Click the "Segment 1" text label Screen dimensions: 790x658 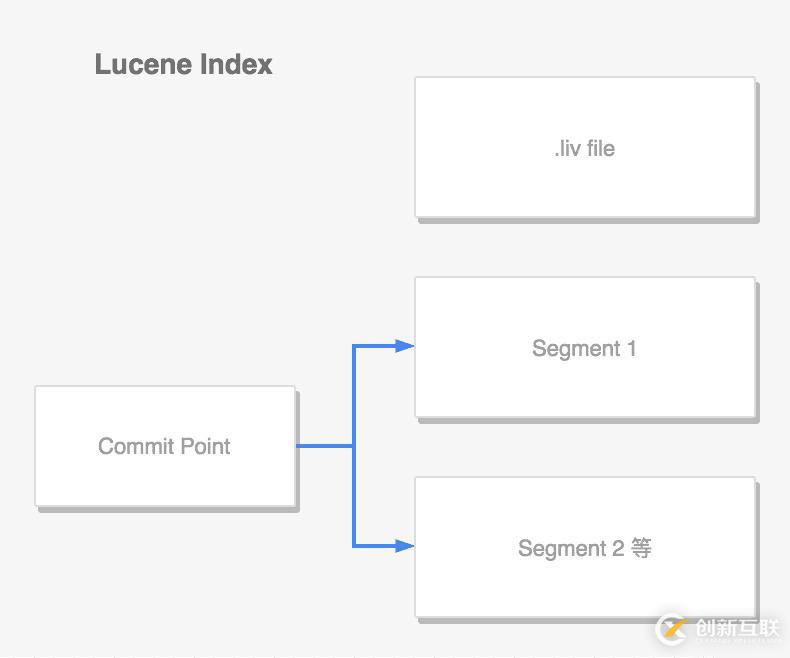pos(584,349)
